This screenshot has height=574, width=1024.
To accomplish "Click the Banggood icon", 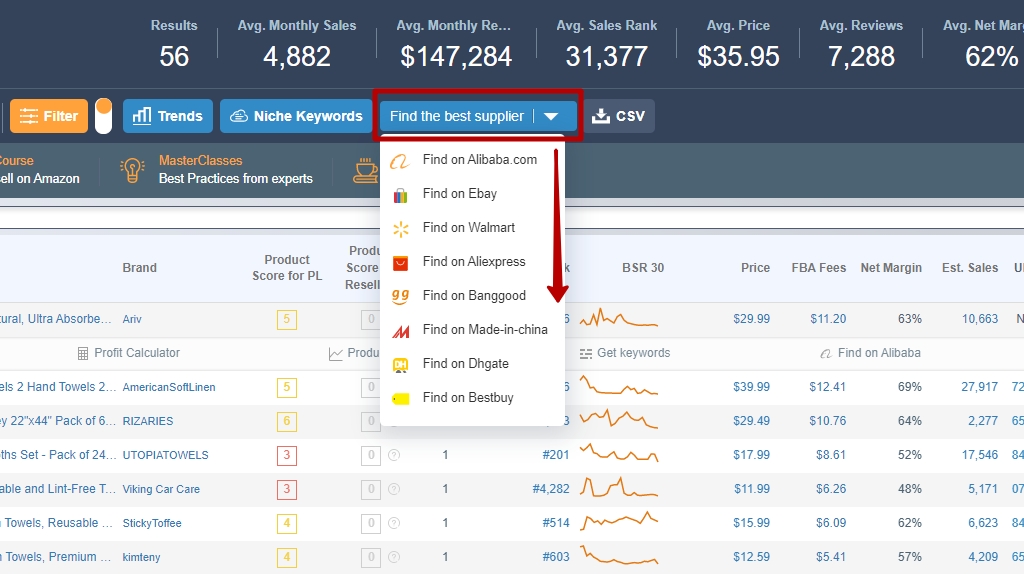I will click(400, 296).
